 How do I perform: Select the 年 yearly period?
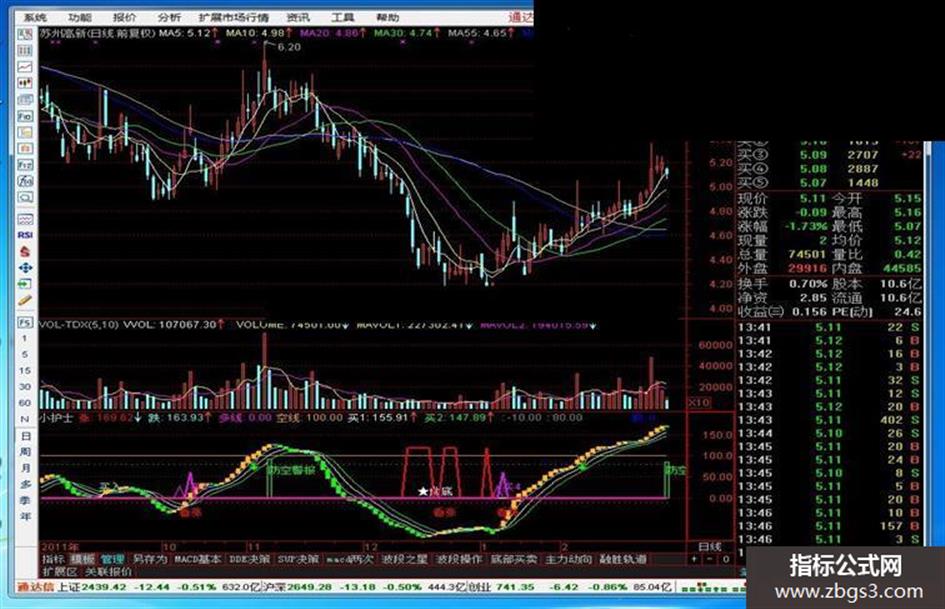(25, 517)
